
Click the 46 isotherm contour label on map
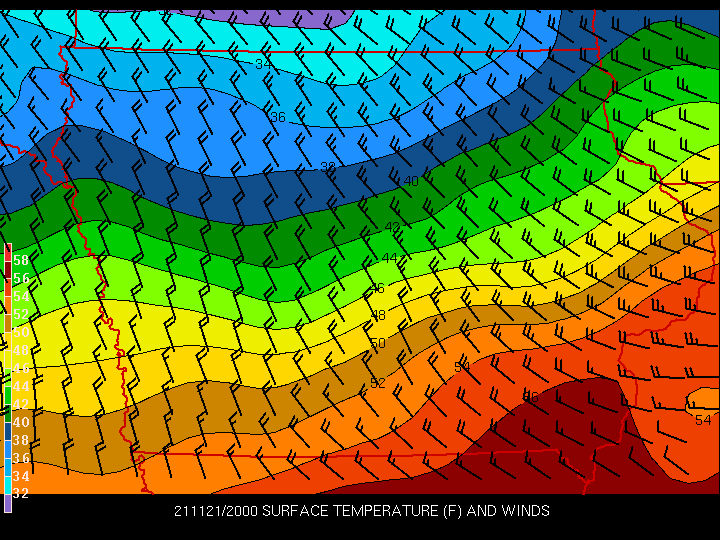[377, 289]
